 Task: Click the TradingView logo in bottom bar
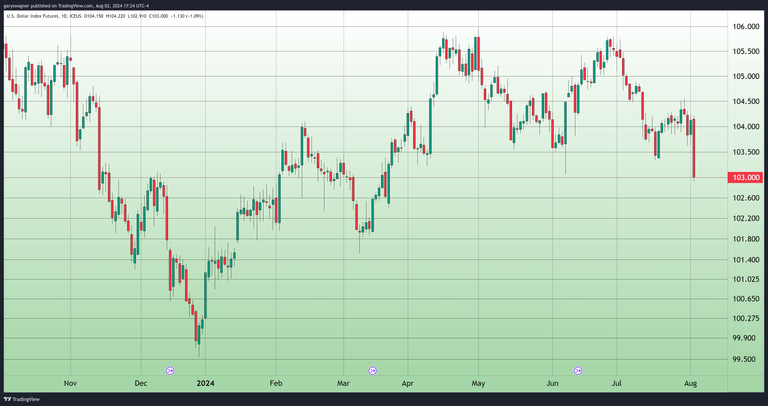tap(24, 398)
